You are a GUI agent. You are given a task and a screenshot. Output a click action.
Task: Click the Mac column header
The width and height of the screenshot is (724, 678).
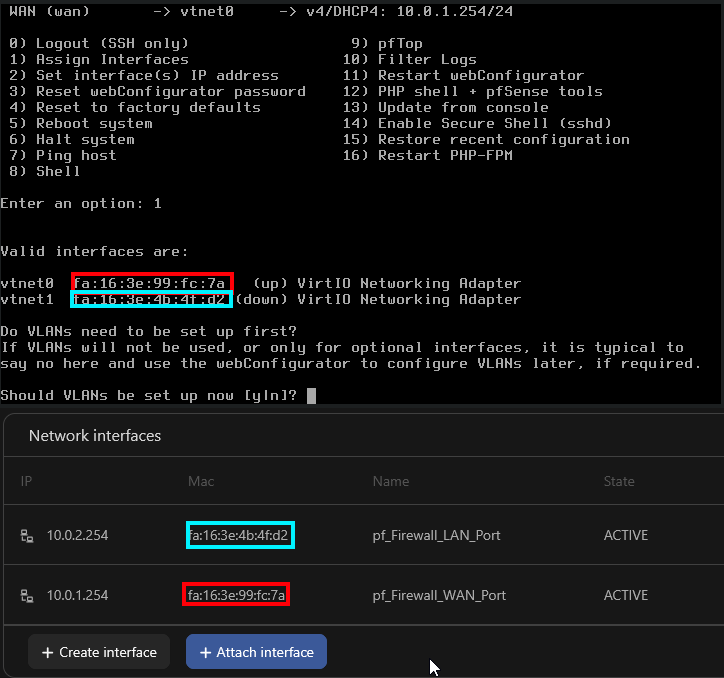[201, 481]
